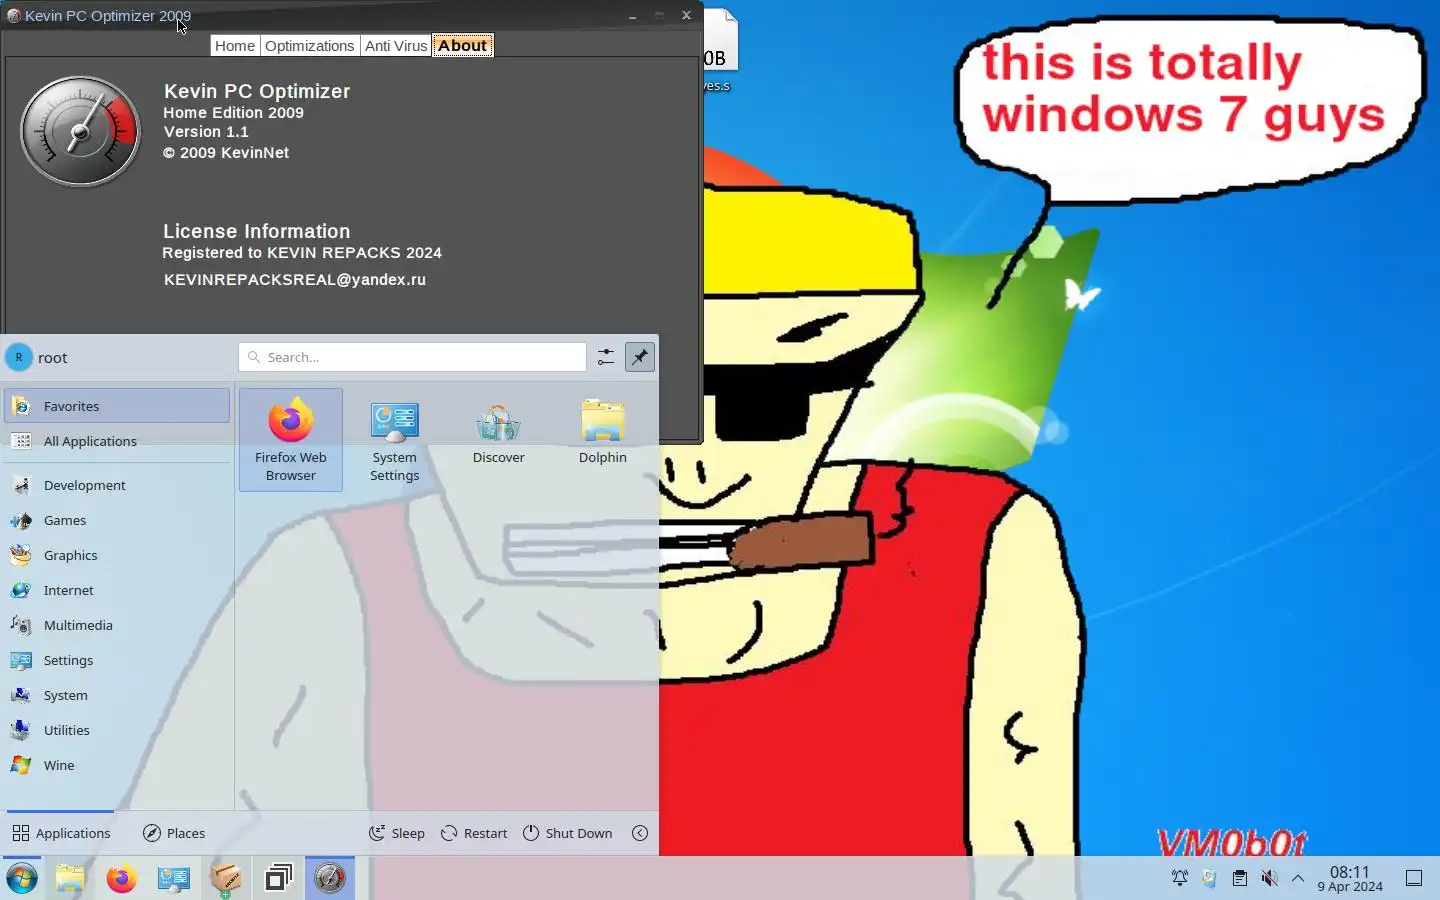This screenshot has height=900, width=1440.
Task: Open the launcher configure sliders button
Action: pos(606,357)
